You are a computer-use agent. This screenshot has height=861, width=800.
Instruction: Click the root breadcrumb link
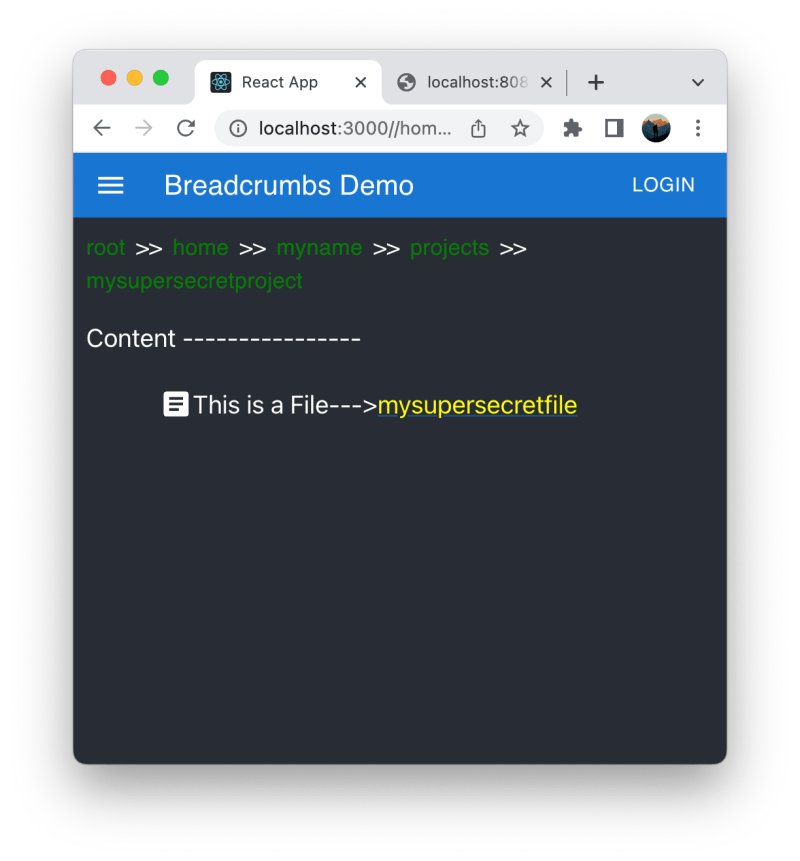(x=105, y=247)
